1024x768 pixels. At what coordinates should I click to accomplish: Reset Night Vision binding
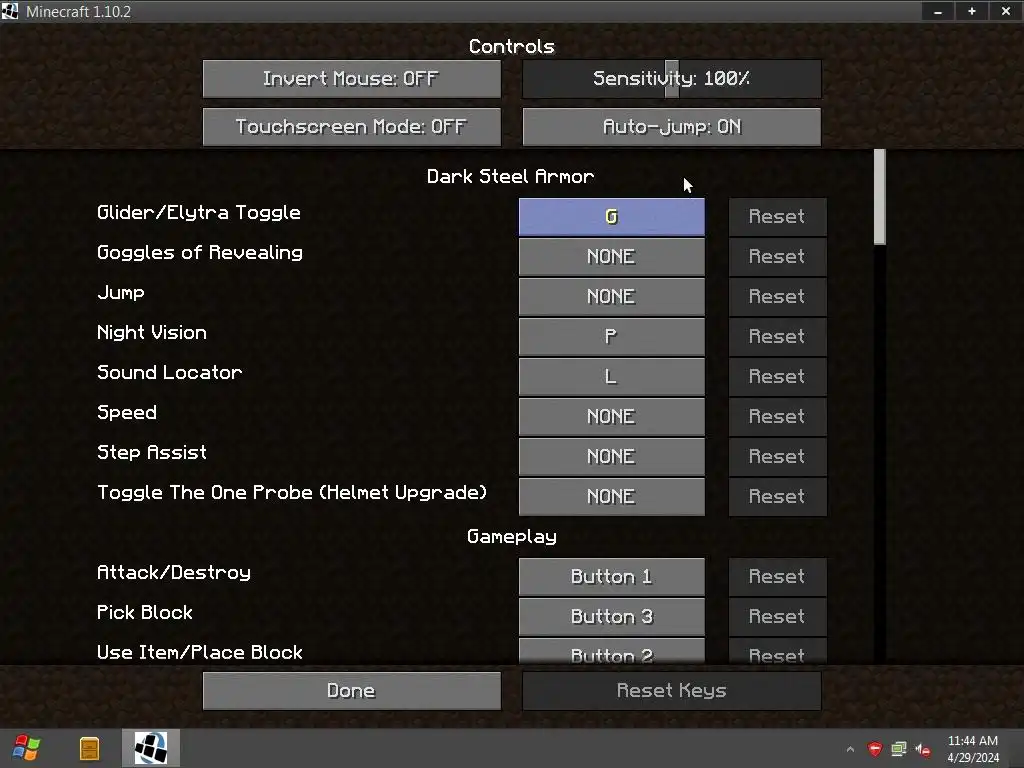tap(777, 336)
